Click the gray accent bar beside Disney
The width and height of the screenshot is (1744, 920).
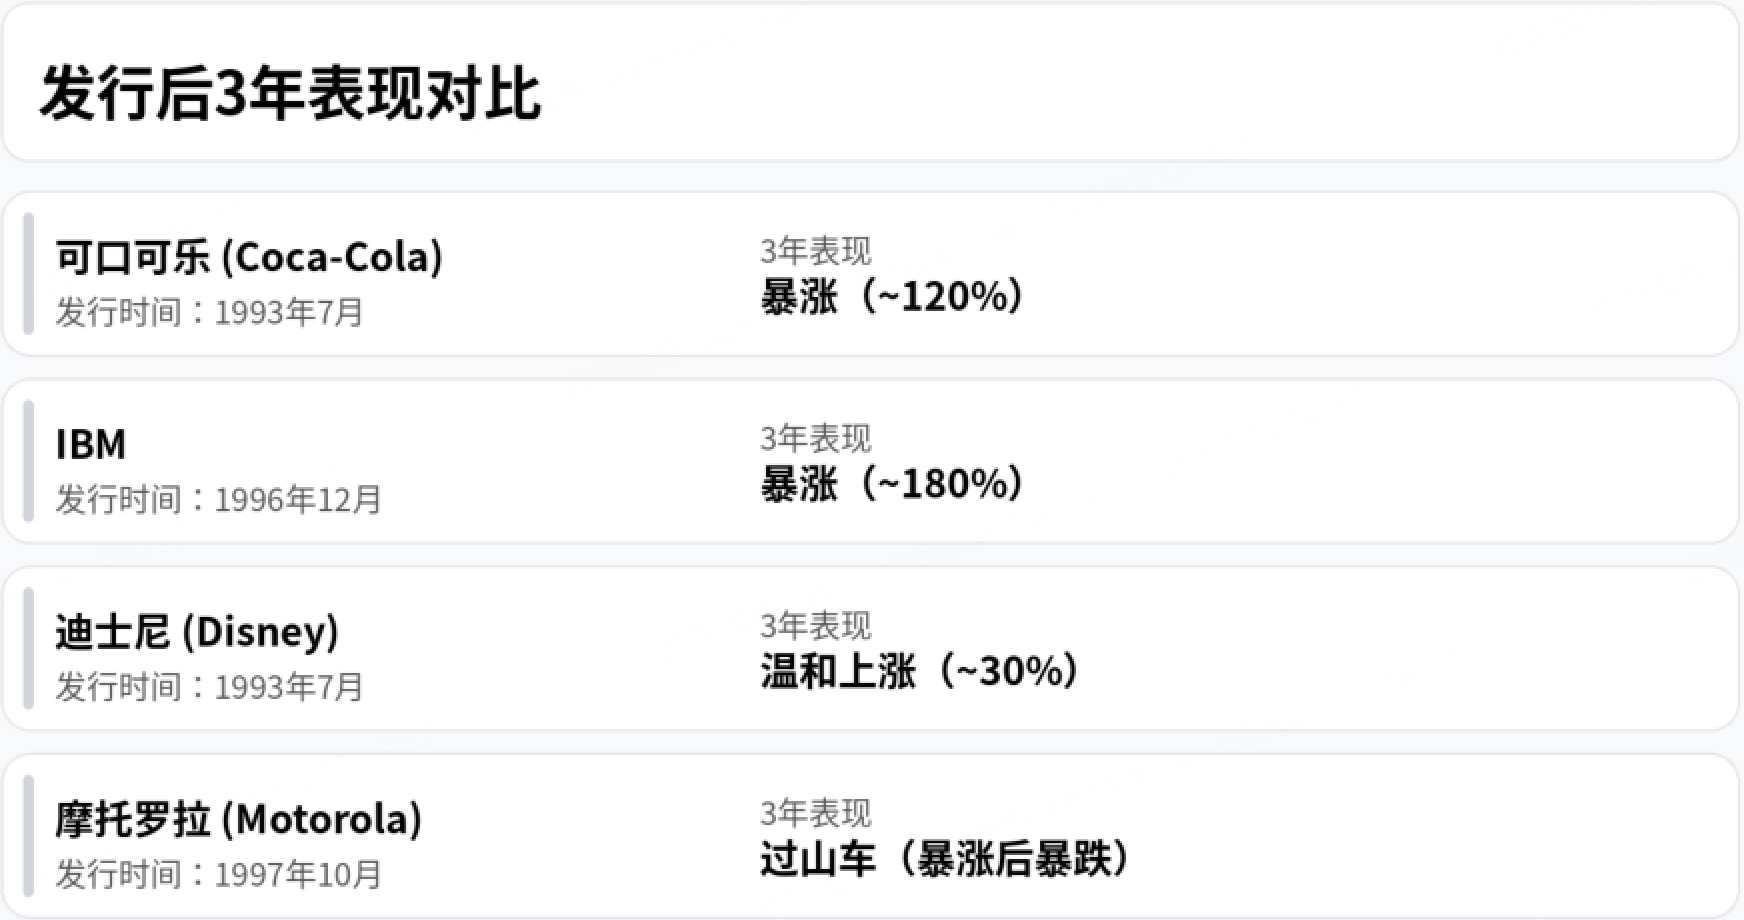pos(28,648)
